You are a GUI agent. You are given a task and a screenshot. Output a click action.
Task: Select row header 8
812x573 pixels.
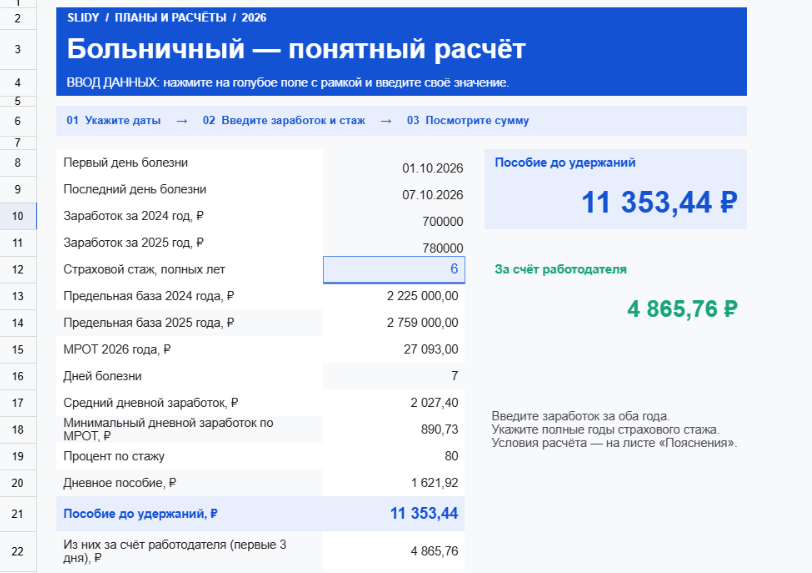click(18, 163)
